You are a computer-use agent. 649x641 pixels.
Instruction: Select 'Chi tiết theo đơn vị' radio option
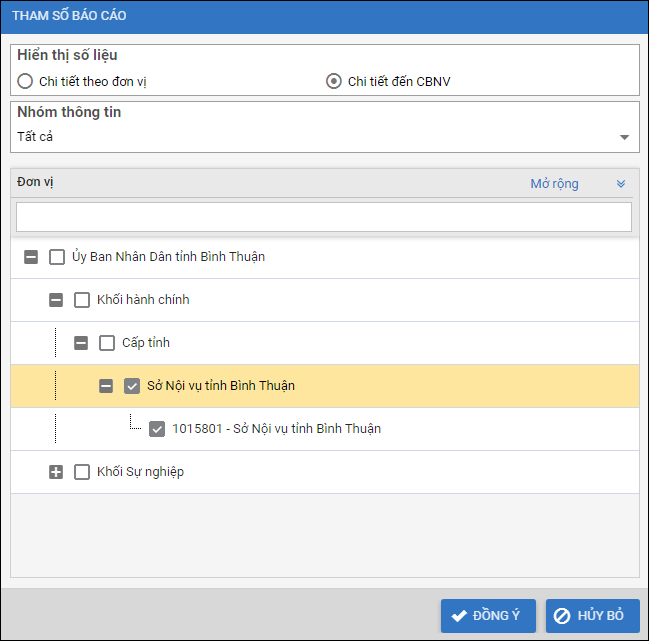tap(25, 81)
